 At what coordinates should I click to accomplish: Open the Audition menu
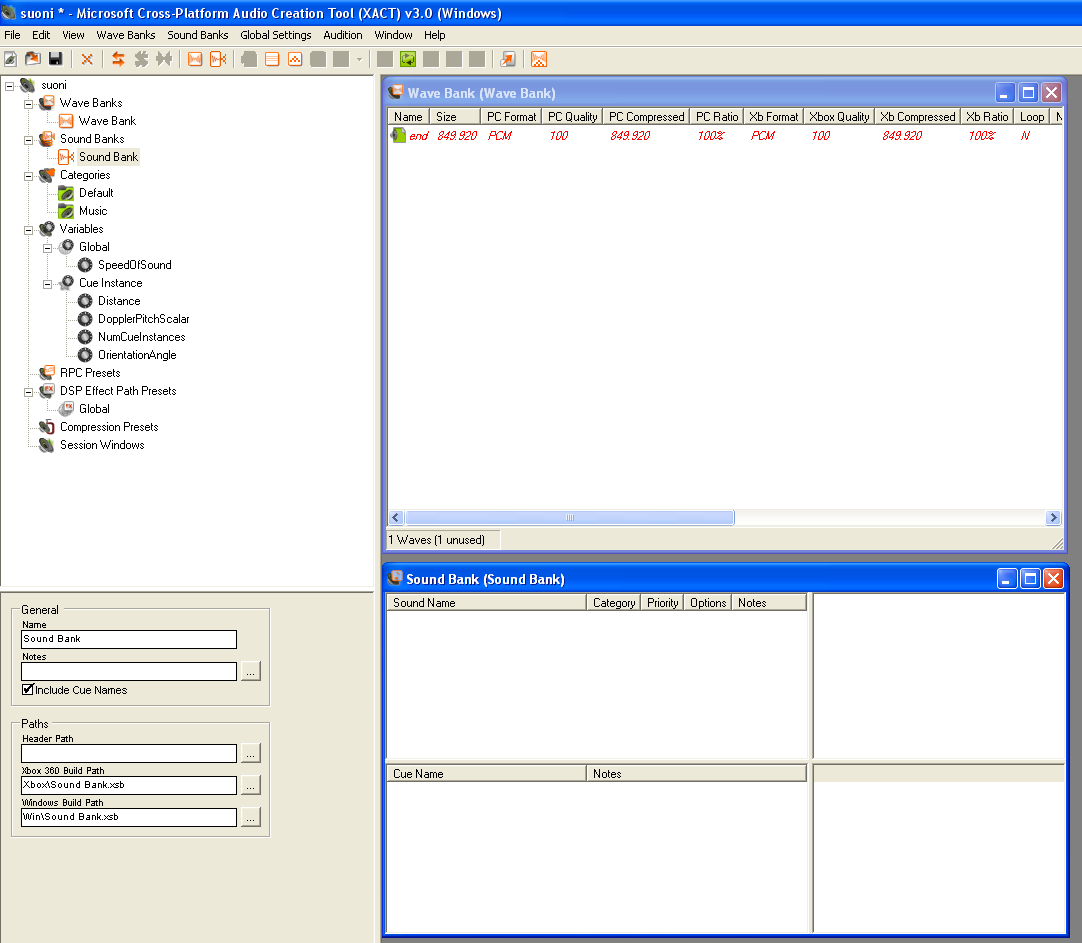pyautogui.click(x=342, y=35)
